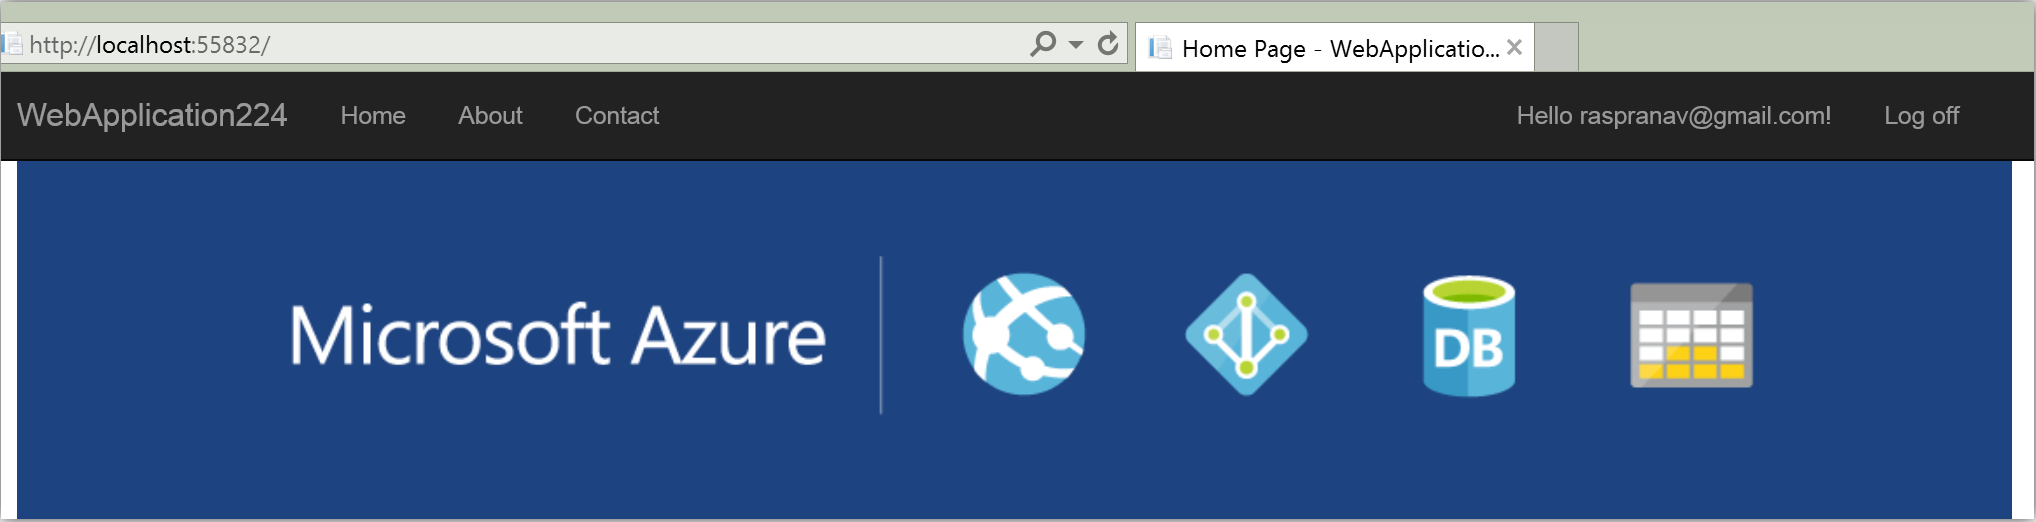Click the Azure table storage grid icon
This screenshot has height=522, width=2036.
coord(1691,335)
